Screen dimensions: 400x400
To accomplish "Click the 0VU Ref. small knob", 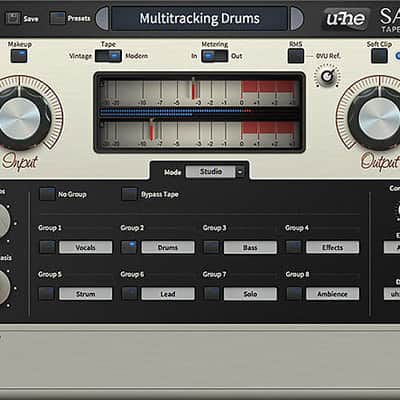I will [327, 76].
